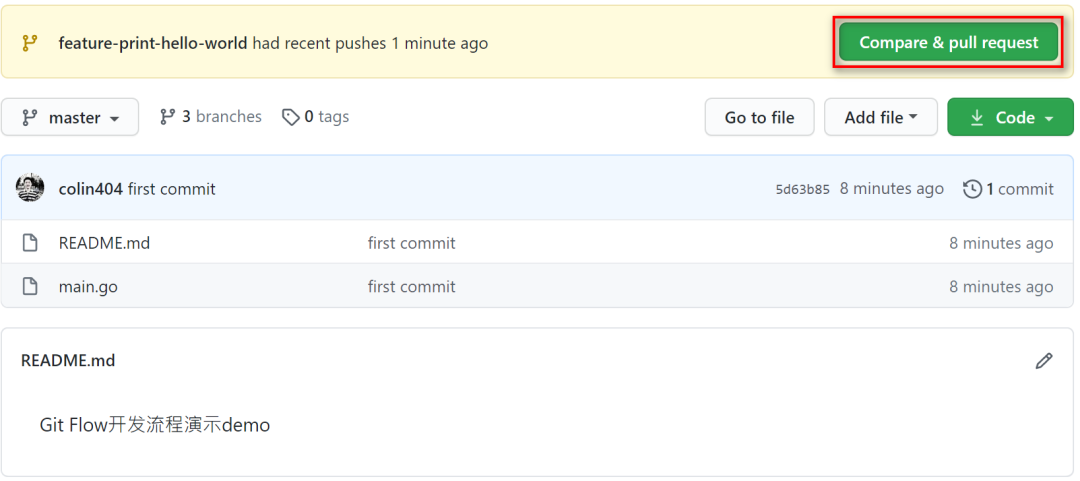Open the README.md file link
Image resolution: width=1080 pixels, height=481 pixels.
click(x=104, y=243)
